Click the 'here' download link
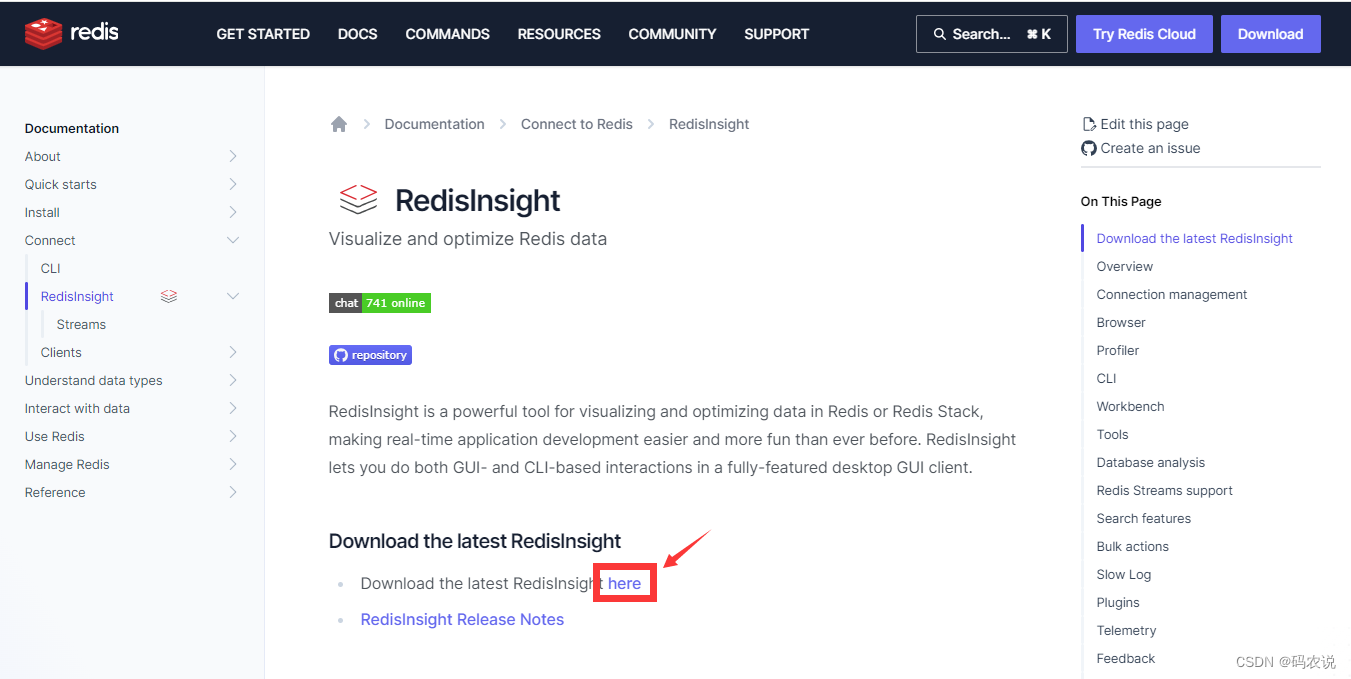 pos(625,584)
